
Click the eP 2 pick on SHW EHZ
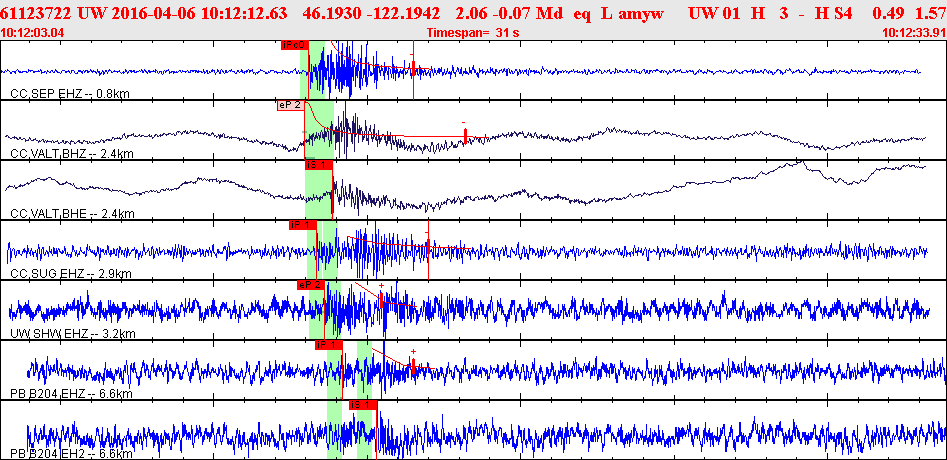click(x=310, y=284)
